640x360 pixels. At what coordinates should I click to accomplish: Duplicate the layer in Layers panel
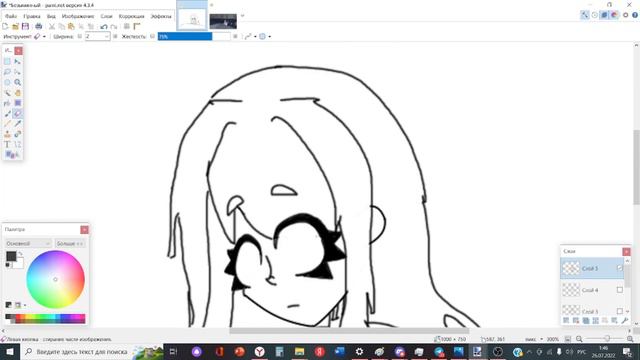pos(586,320)
